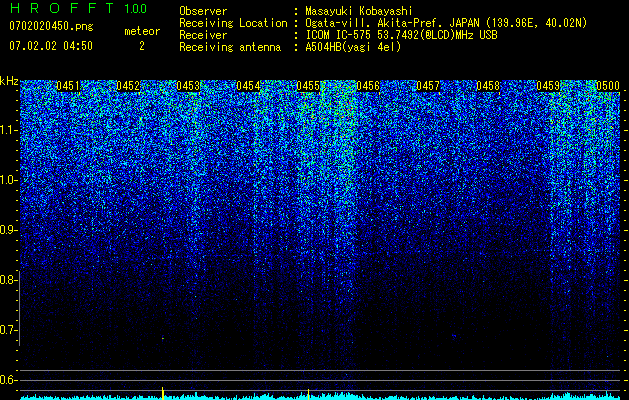Click the 0.9 kHz axis label
629x400 pixels.
[x=9, y=230]
